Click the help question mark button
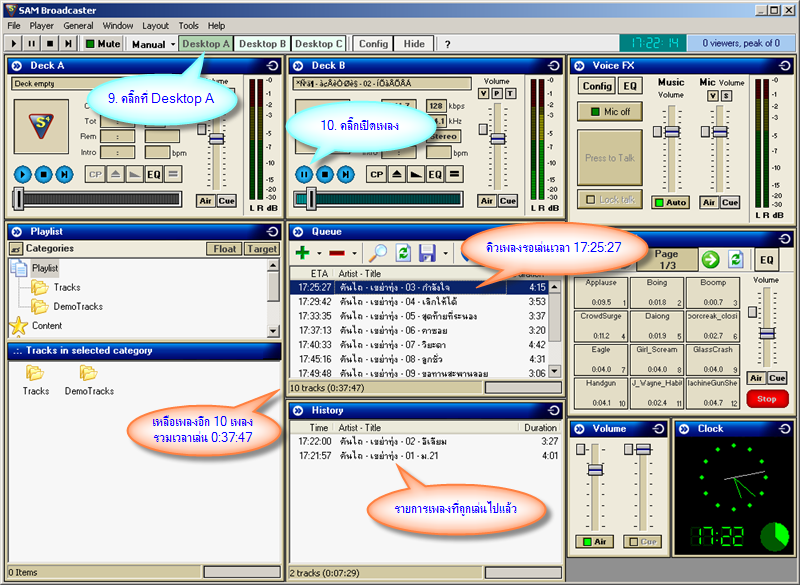 [447, 44]
